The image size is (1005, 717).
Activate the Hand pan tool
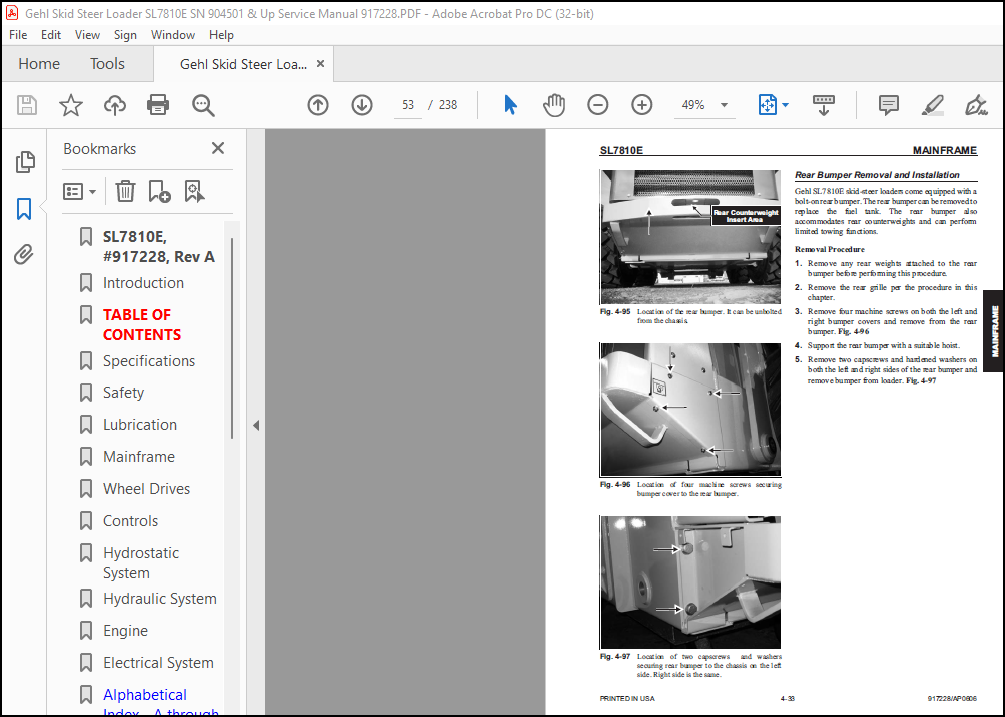554,104
